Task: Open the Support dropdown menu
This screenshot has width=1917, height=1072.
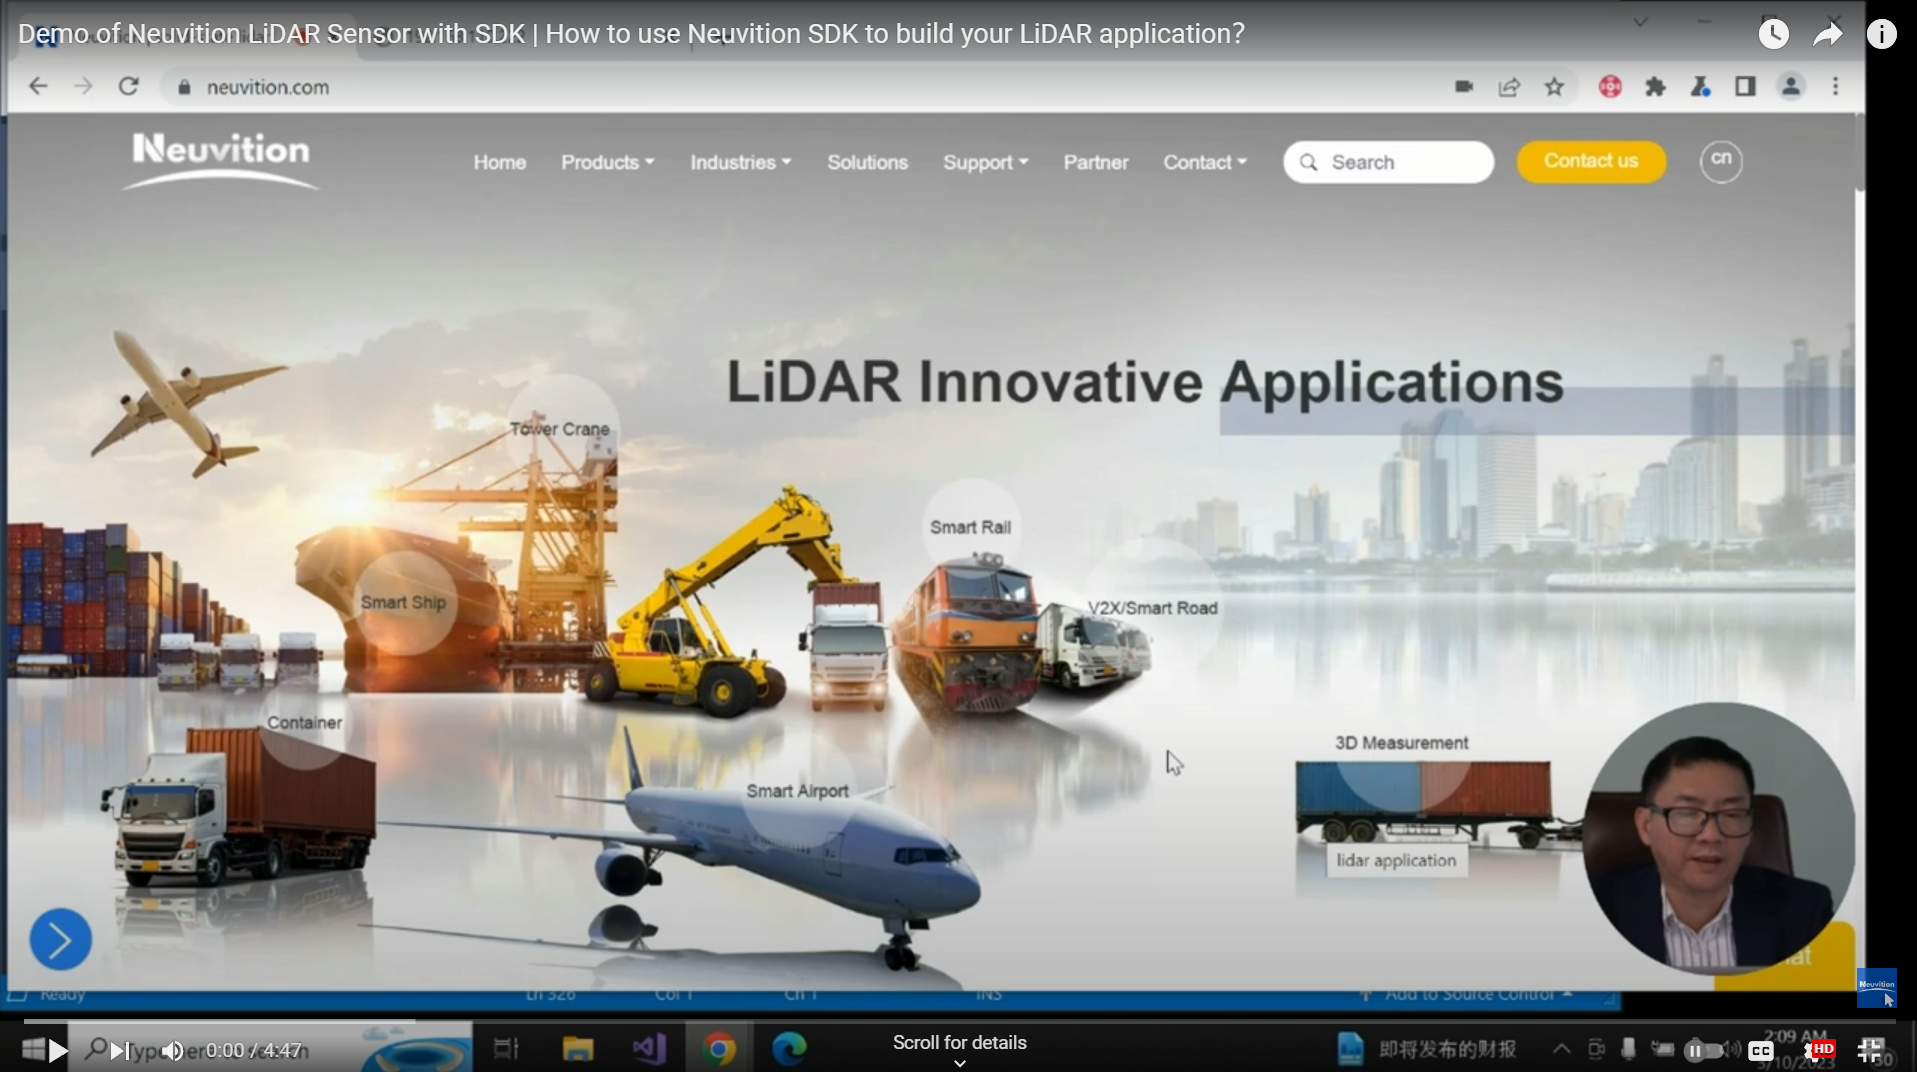Action: click(x=985, y=162)
